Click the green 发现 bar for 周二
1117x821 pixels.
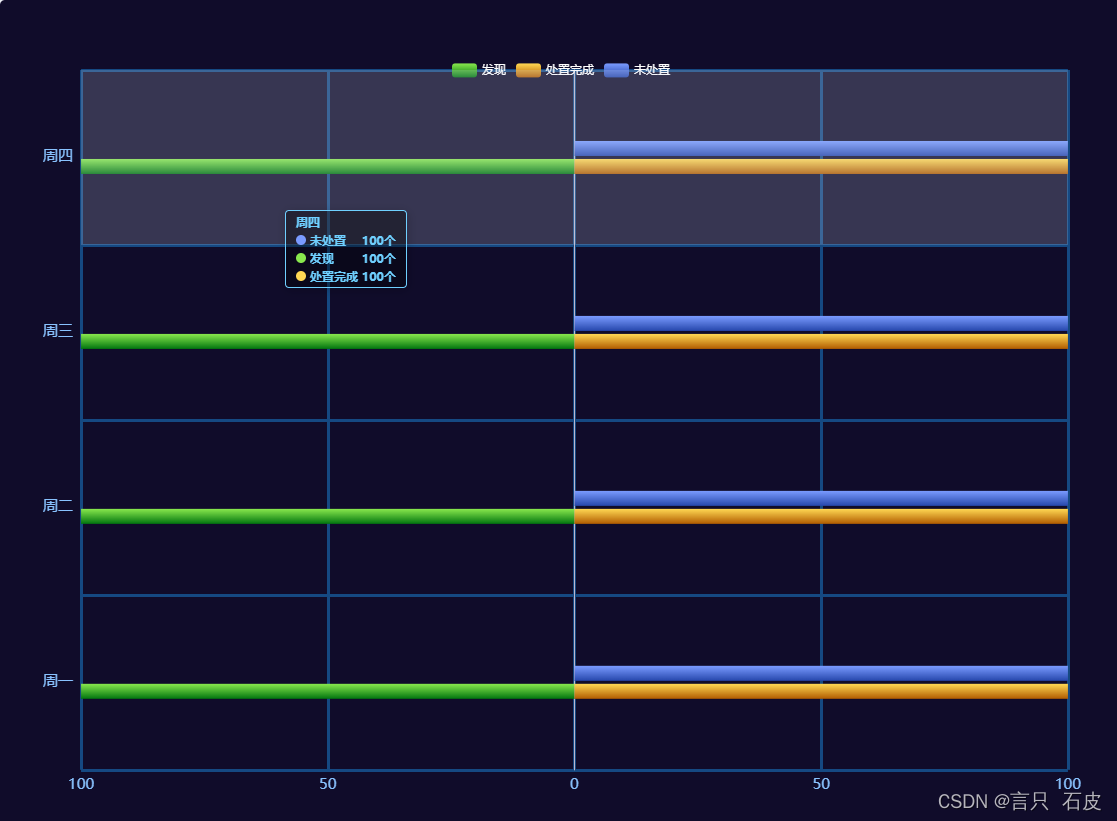(x=328, y=516)
